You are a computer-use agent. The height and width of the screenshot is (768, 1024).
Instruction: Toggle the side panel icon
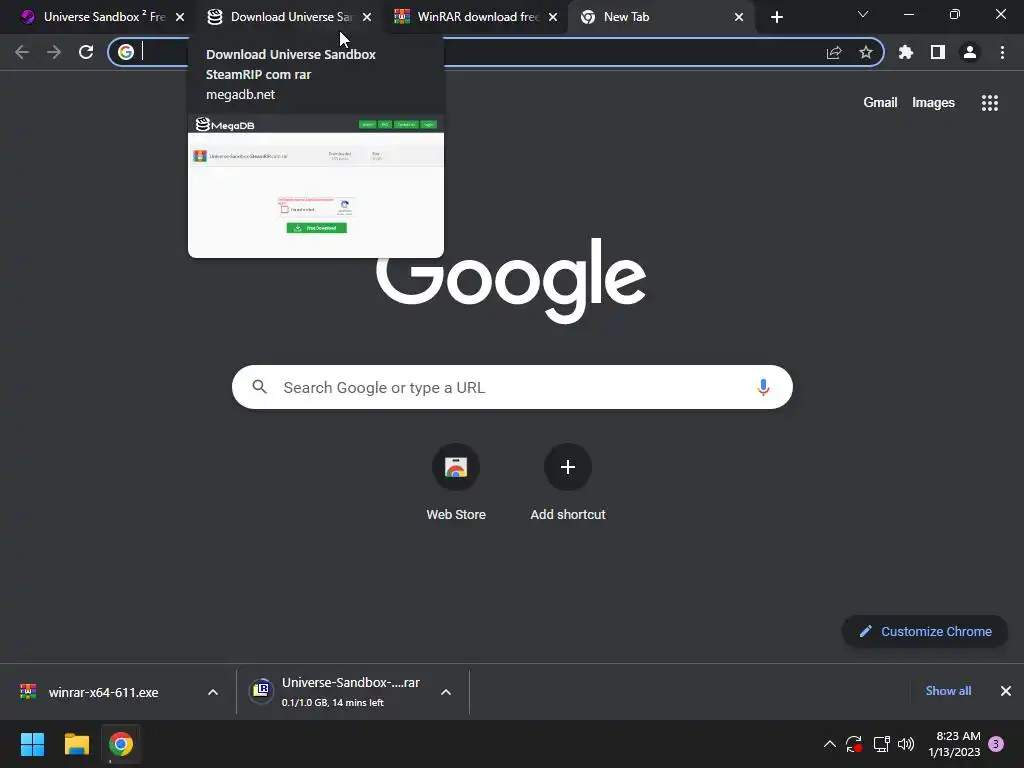(x=938, y=52)
